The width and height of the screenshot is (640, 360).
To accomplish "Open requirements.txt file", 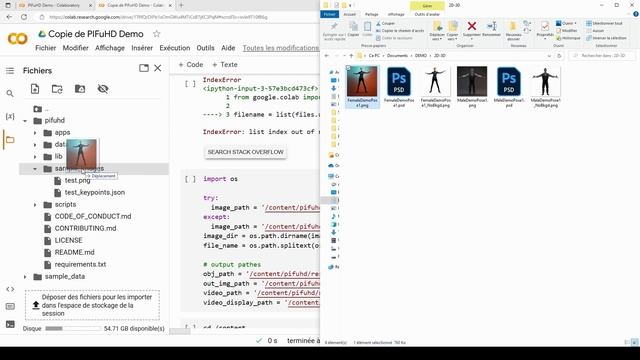I will coord(80,264).
